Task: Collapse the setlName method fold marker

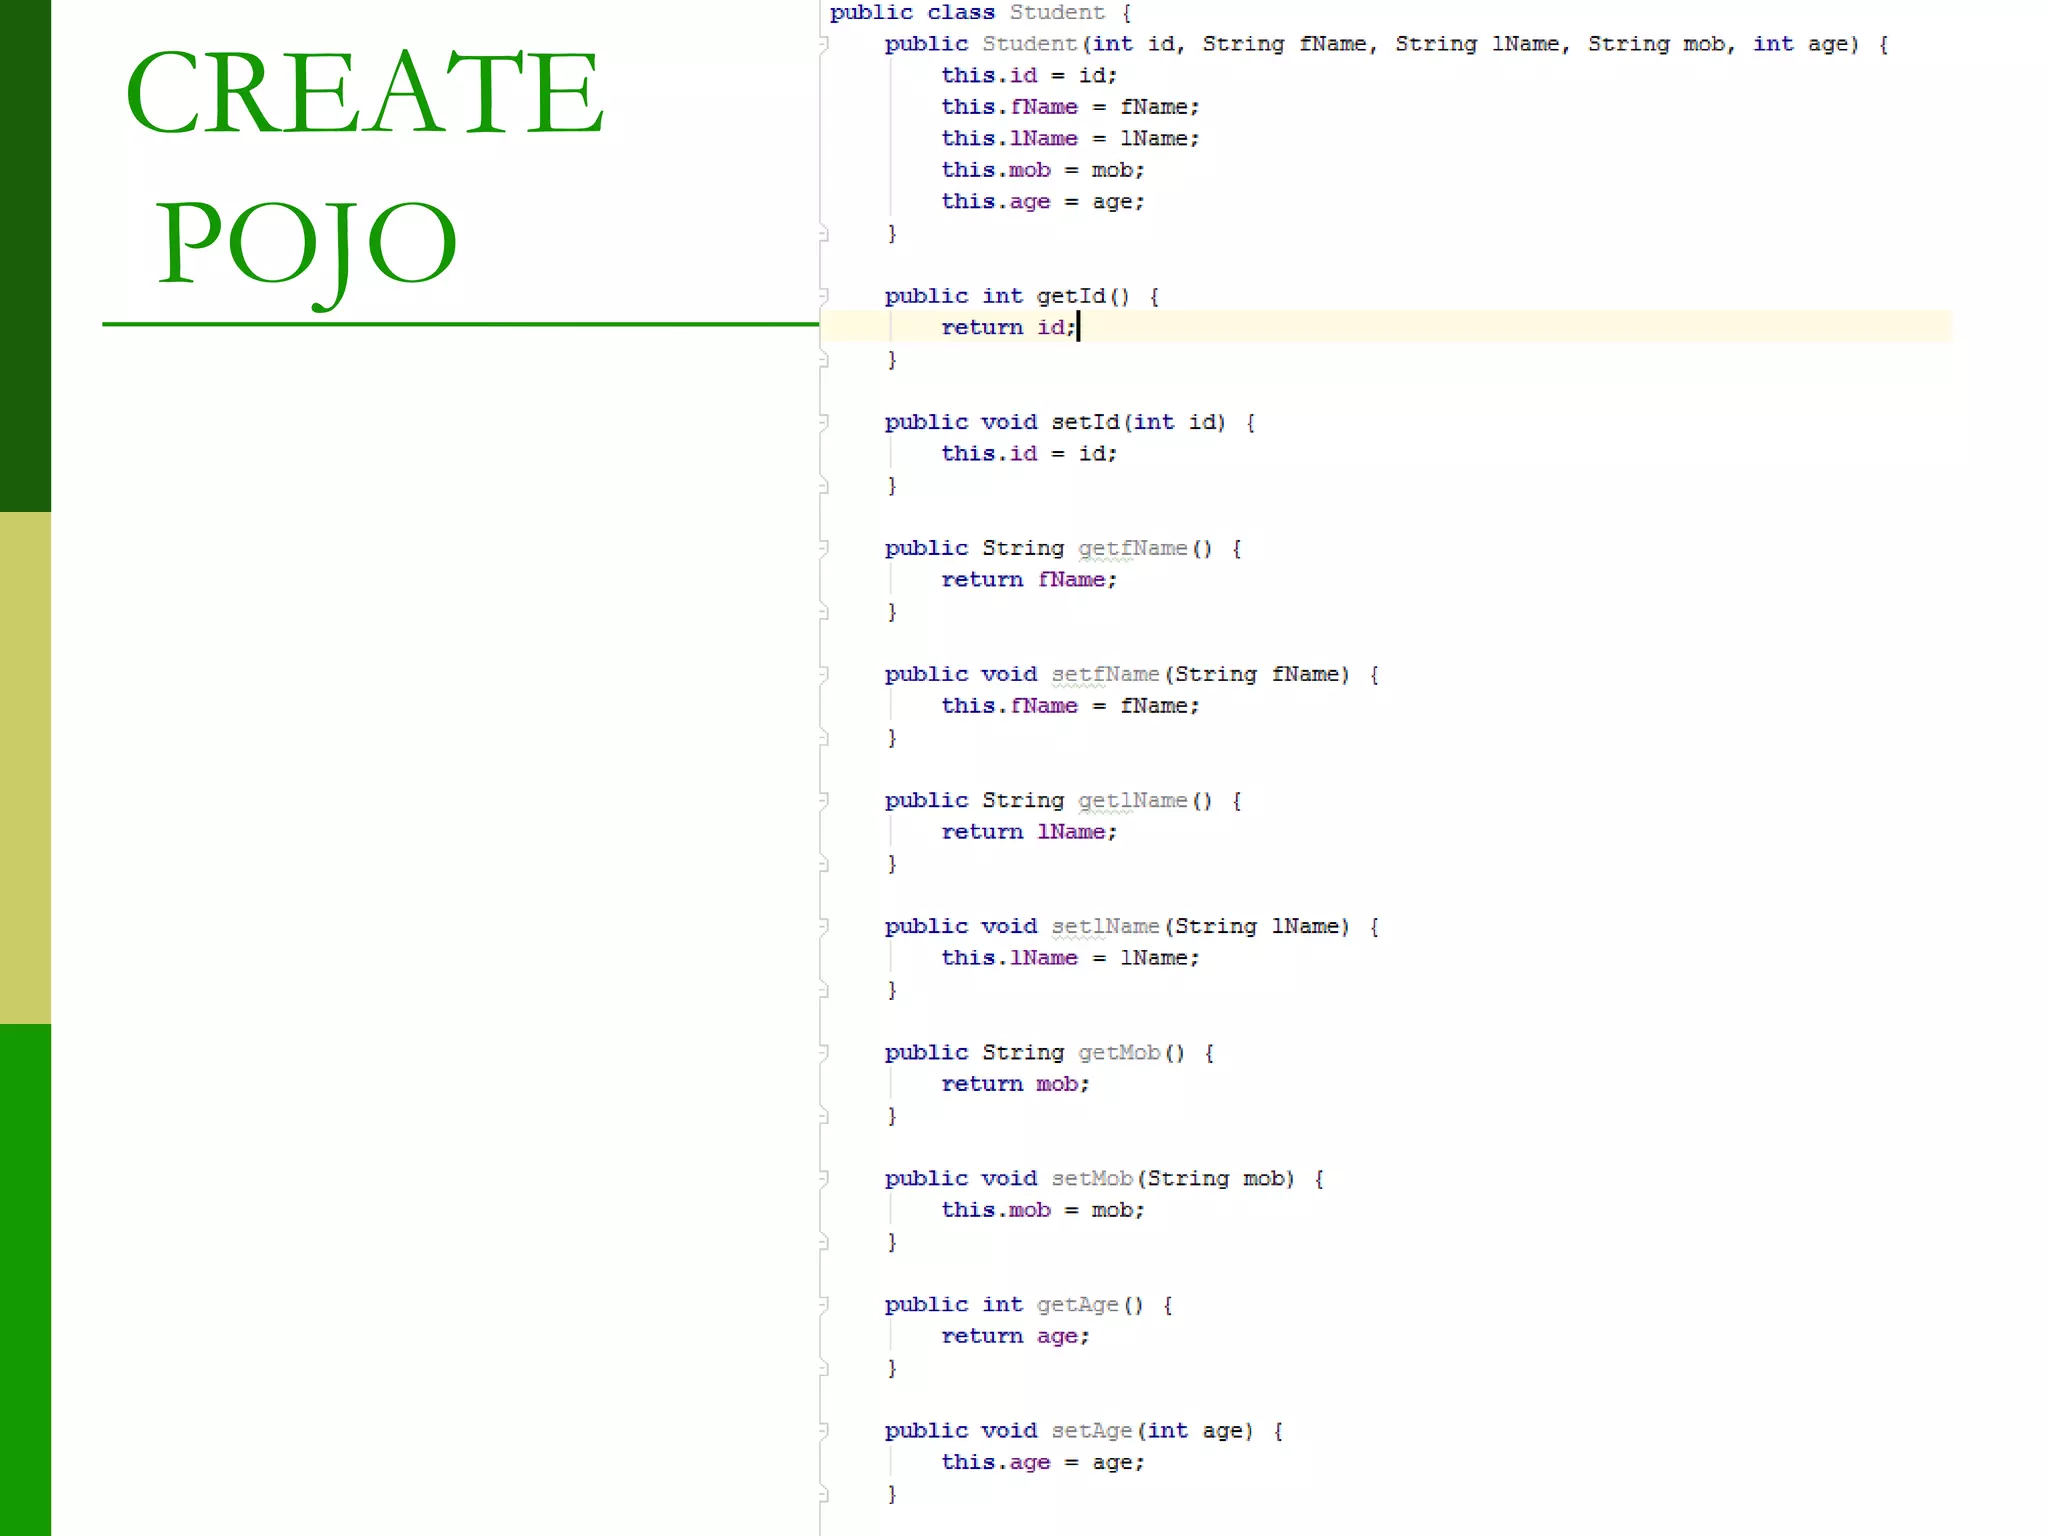Action: 823,926
